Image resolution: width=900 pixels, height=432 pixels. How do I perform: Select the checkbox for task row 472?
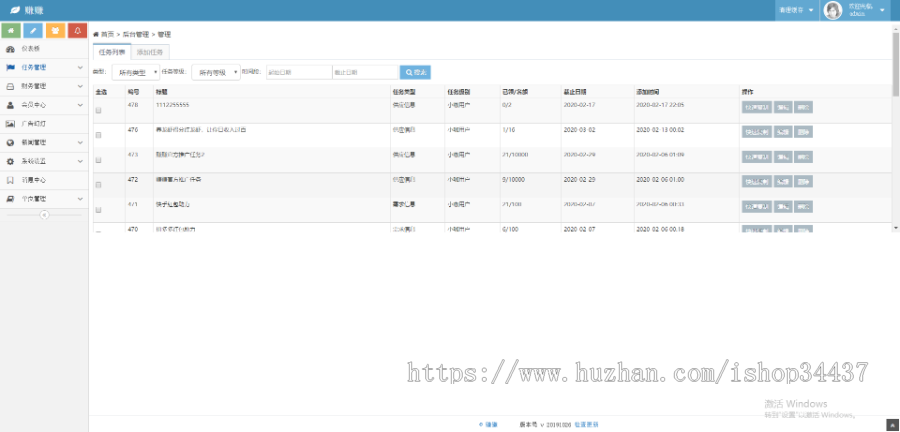[98, 185]
